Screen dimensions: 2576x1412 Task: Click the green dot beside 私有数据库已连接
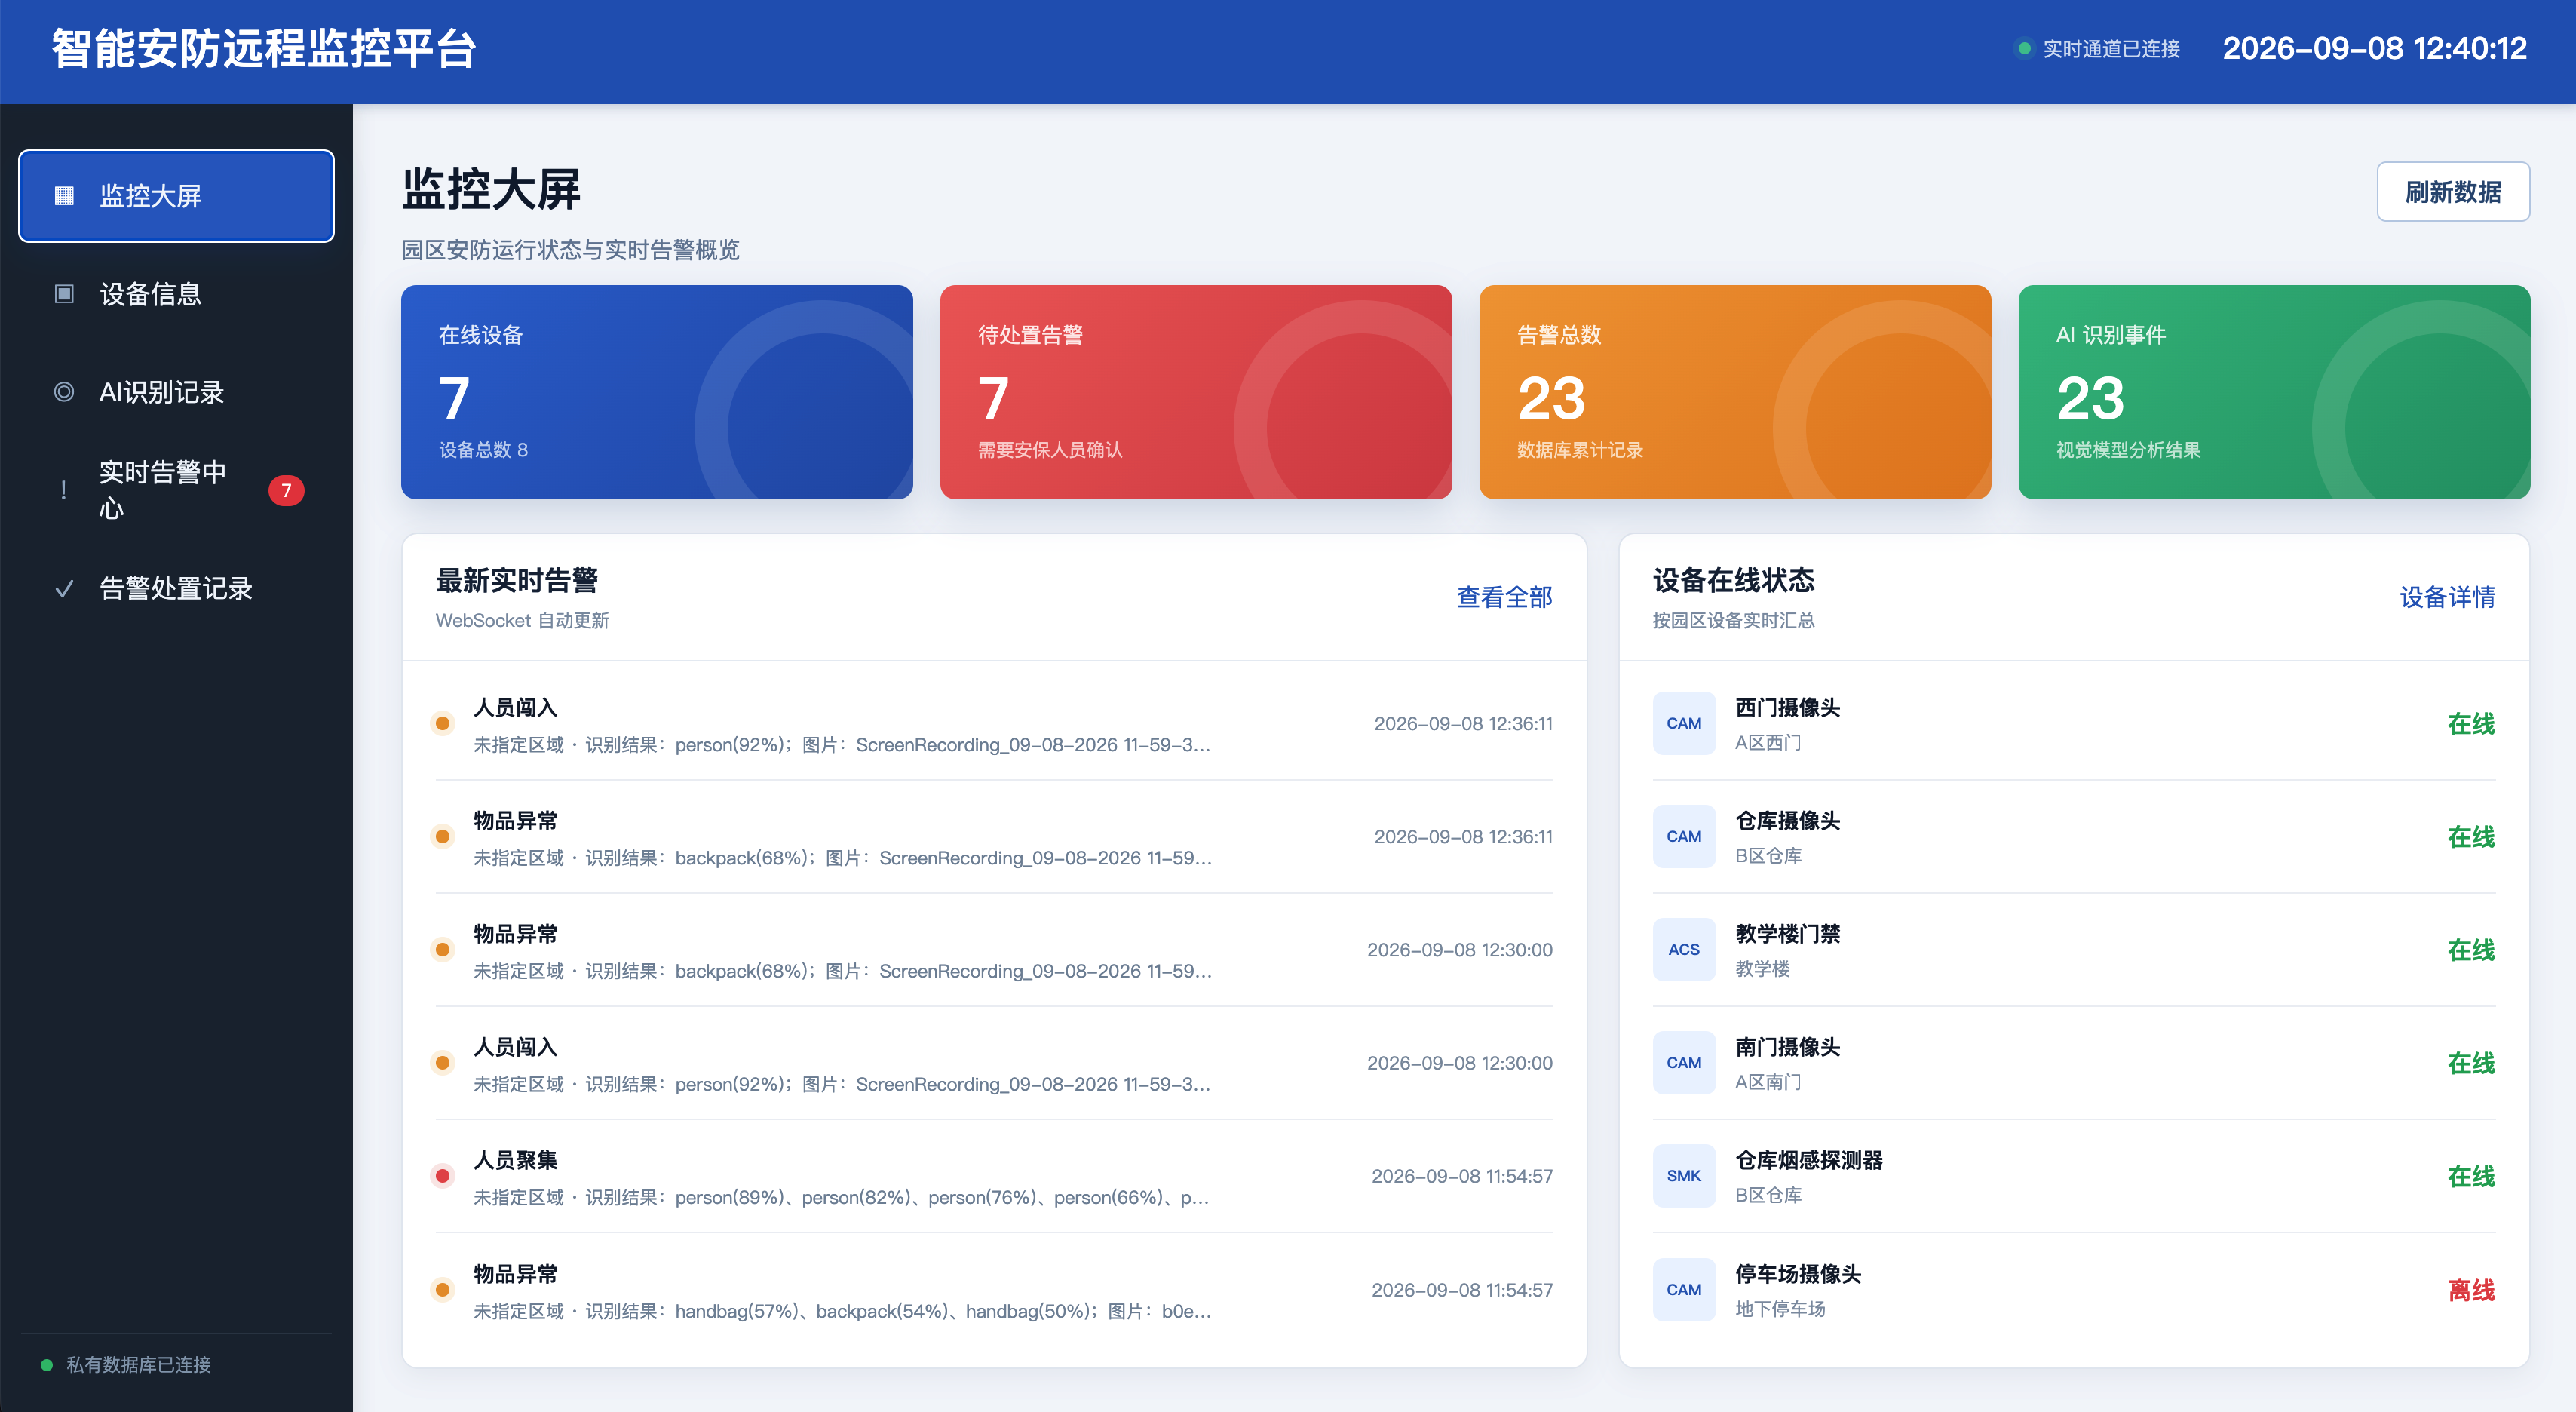(46, 1364)
